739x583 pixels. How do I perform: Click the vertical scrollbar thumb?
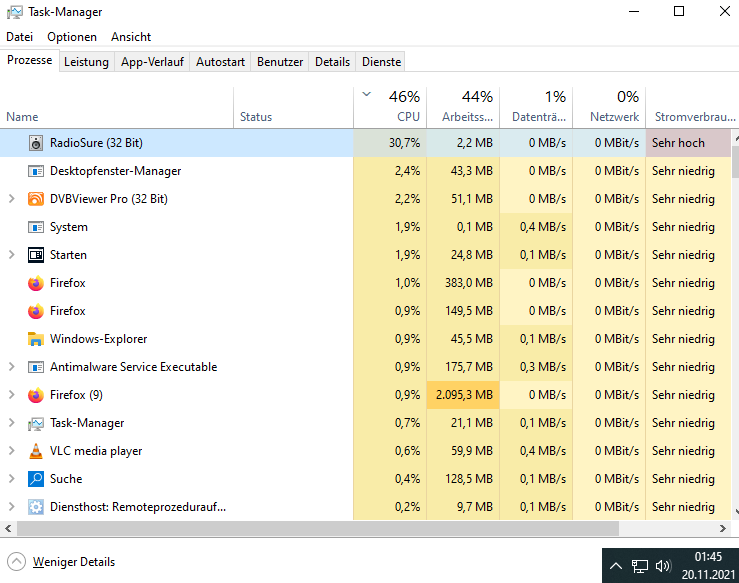[x=735, y=161]
